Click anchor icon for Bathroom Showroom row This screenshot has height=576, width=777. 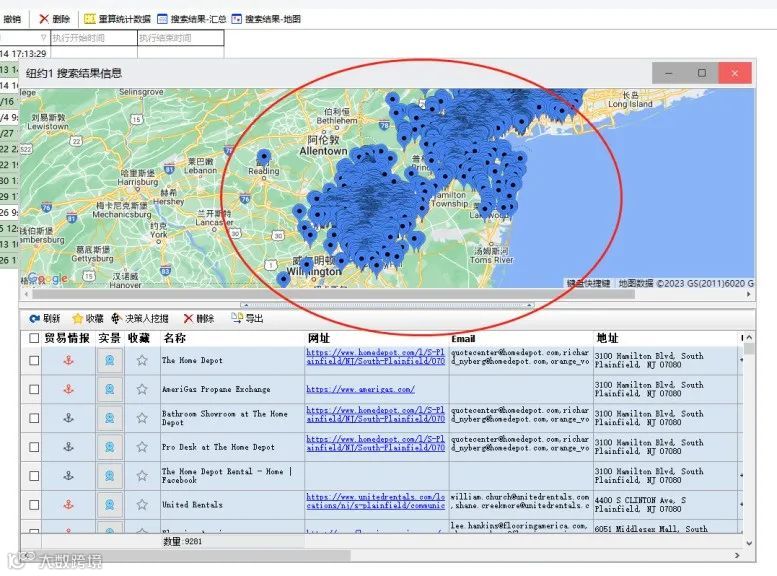tap(68, 418)
